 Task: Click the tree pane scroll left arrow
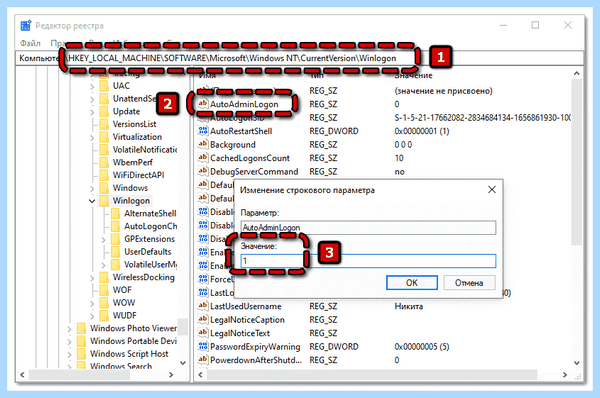[x=22, y=375]
